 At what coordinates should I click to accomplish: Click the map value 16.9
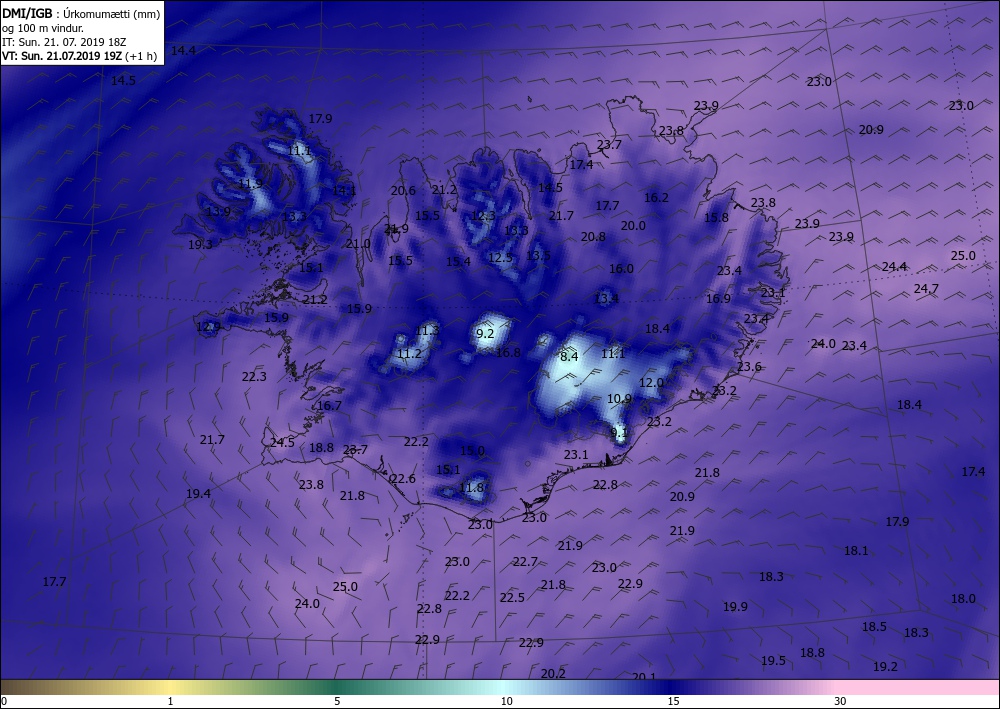718,298
